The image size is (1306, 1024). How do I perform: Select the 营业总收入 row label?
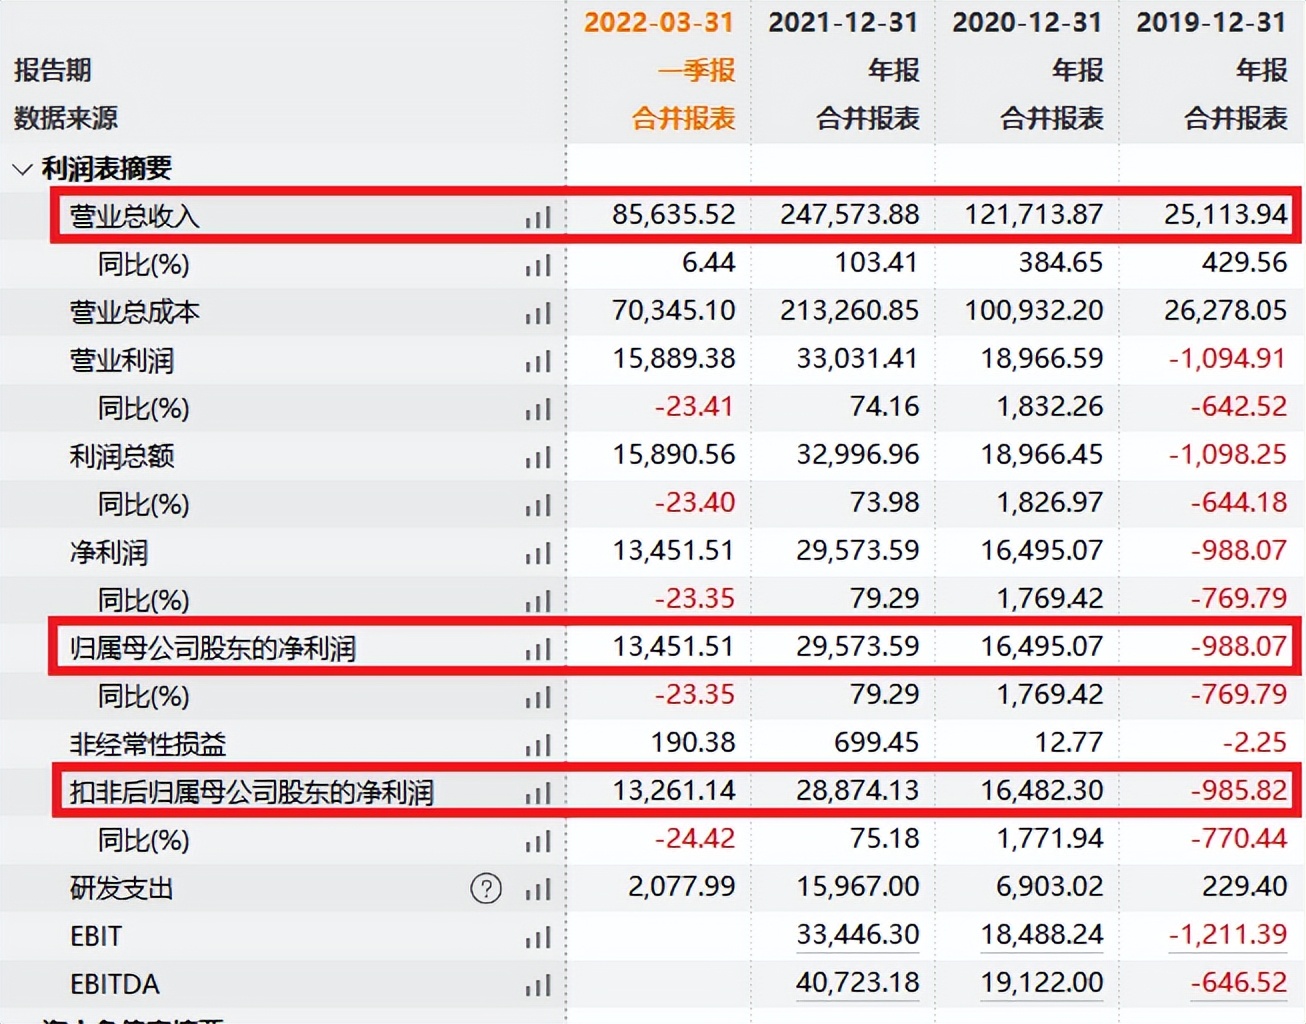tap(134, 216)
